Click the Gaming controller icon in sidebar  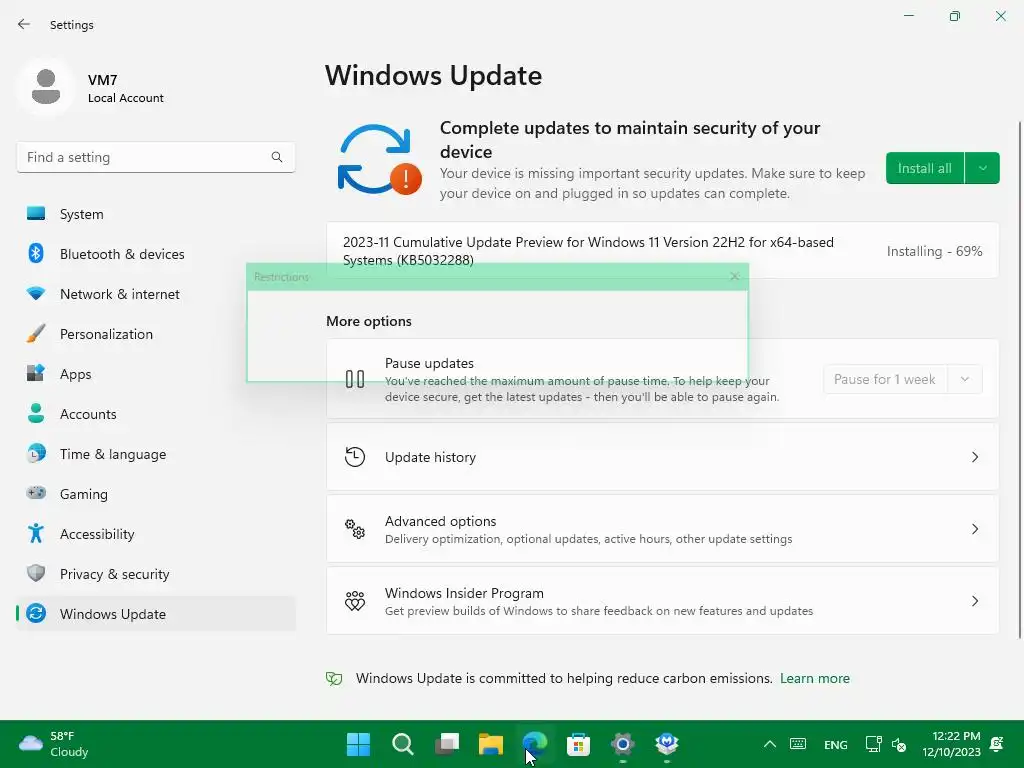(36, 493)
